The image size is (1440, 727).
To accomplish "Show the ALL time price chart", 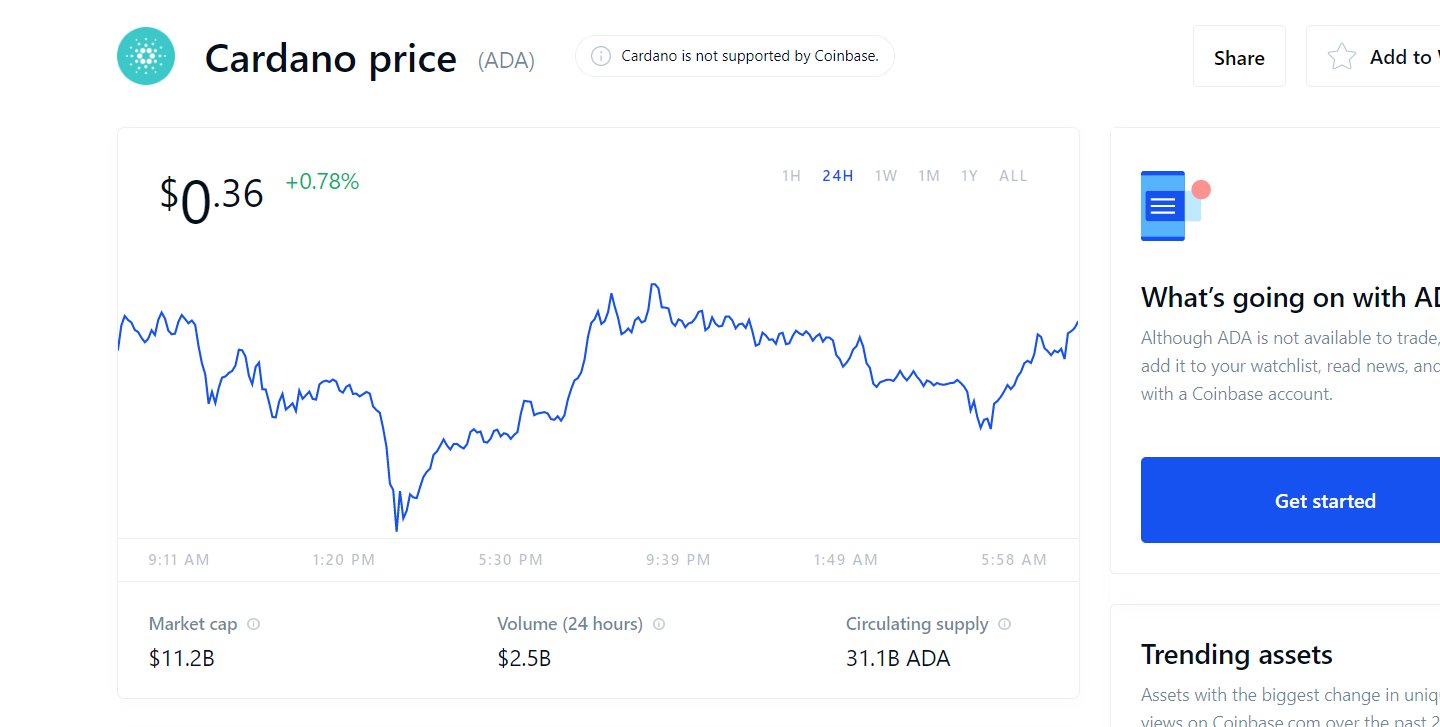I will pos(1013,176).
